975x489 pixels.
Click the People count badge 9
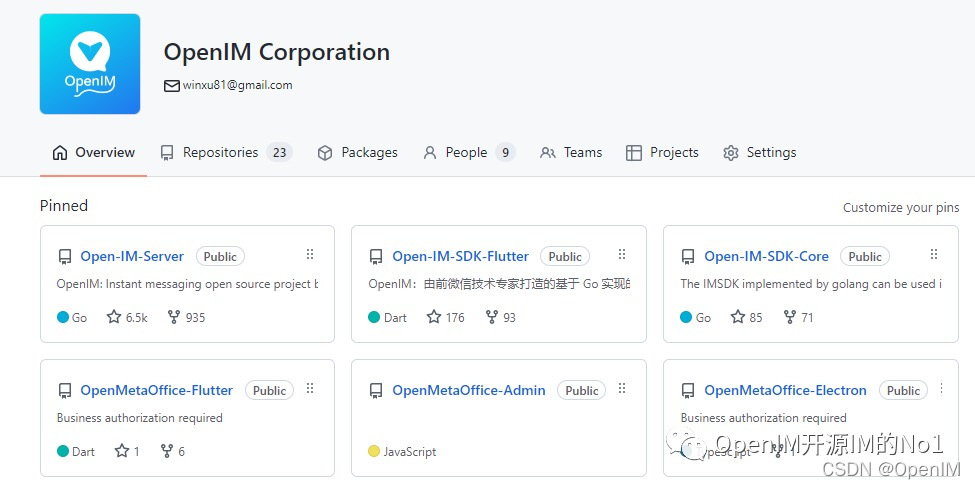point(506,152)
